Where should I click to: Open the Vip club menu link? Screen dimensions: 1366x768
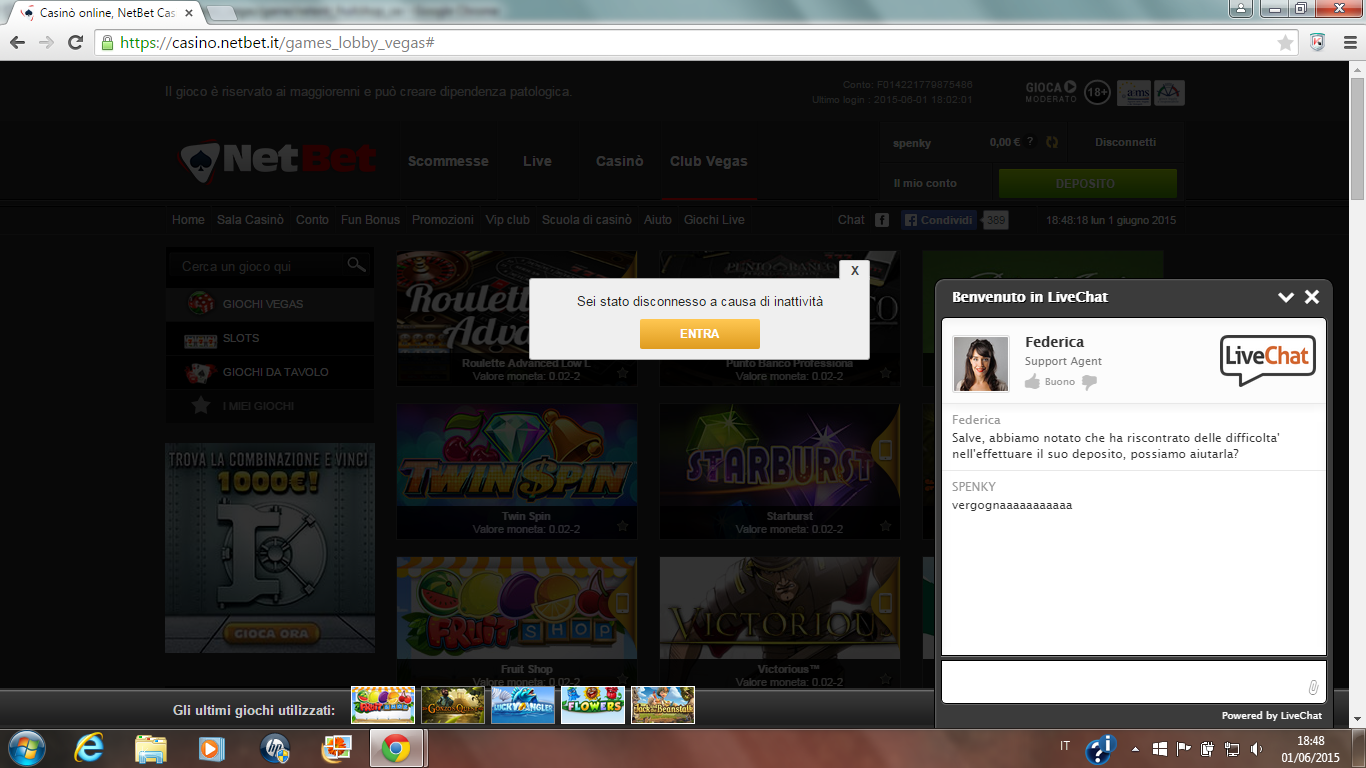pyautogui.click(x=508, y=220)
